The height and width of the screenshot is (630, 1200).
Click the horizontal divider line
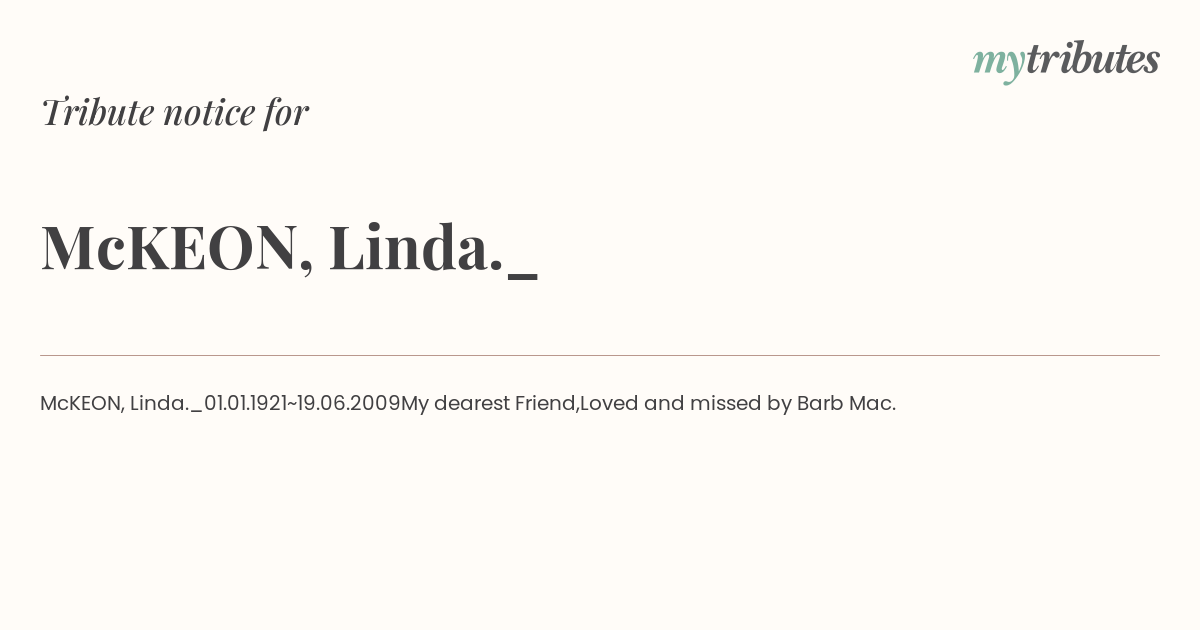600,355
